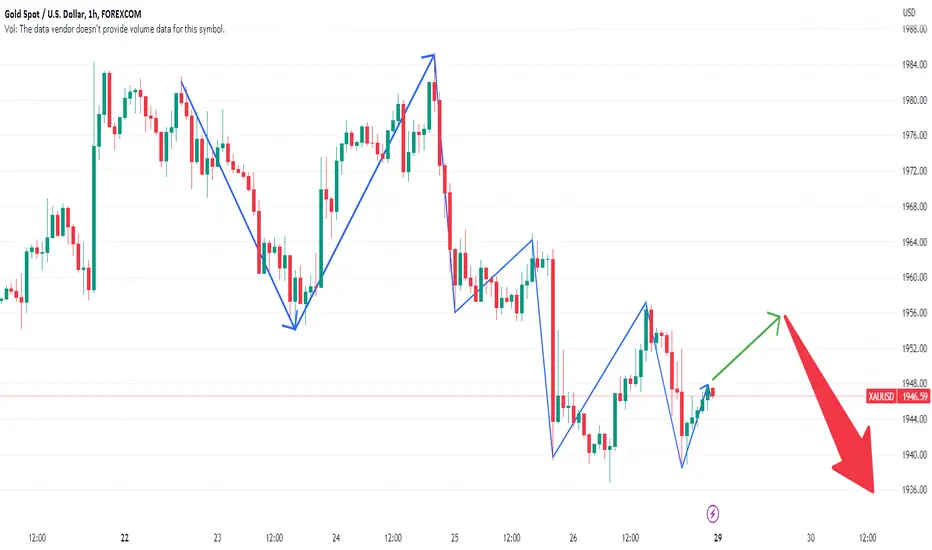The height and width of the screenshot is (550, 932).
Task: Click the Gold Spot / U.S. Dollar title
Action: (x=45, y=14)
